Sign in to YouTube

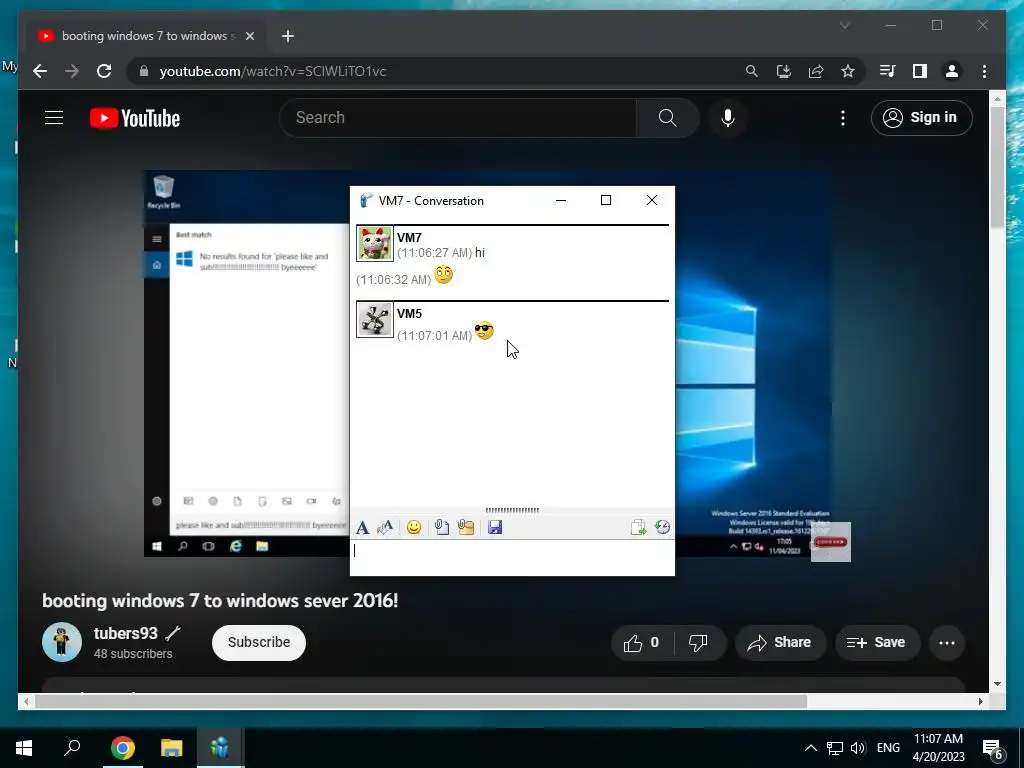pyautogui.click(x=921, y=118)
